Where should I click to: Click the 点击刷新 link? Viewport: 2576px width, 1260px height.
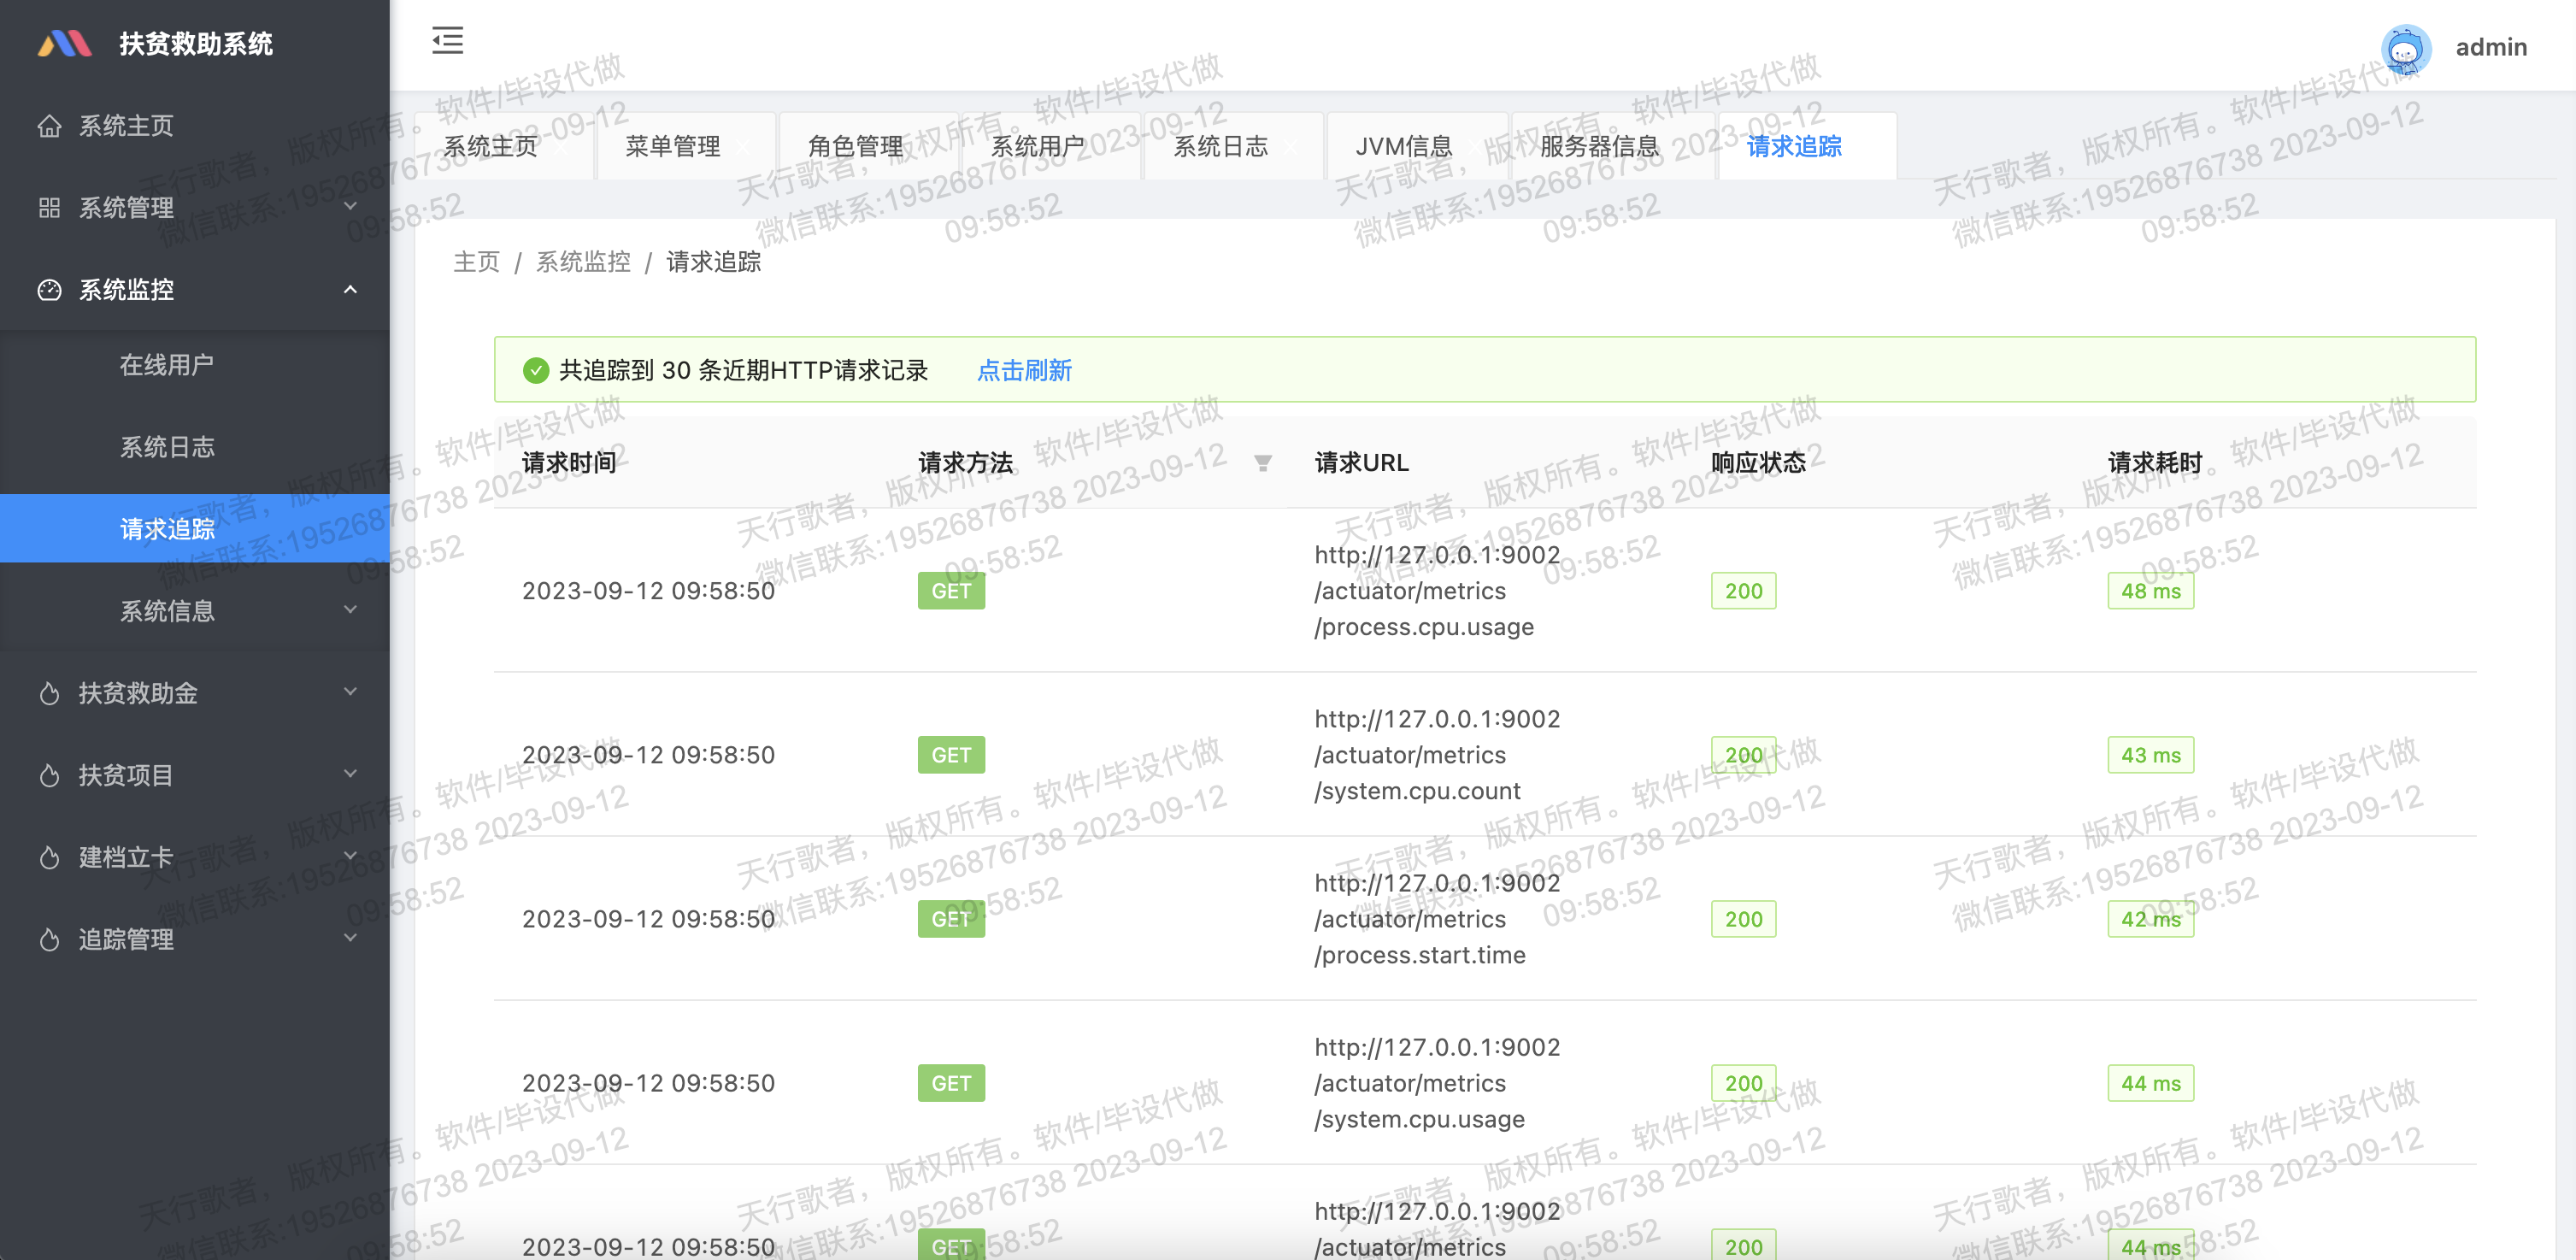tap(1024, 371)
